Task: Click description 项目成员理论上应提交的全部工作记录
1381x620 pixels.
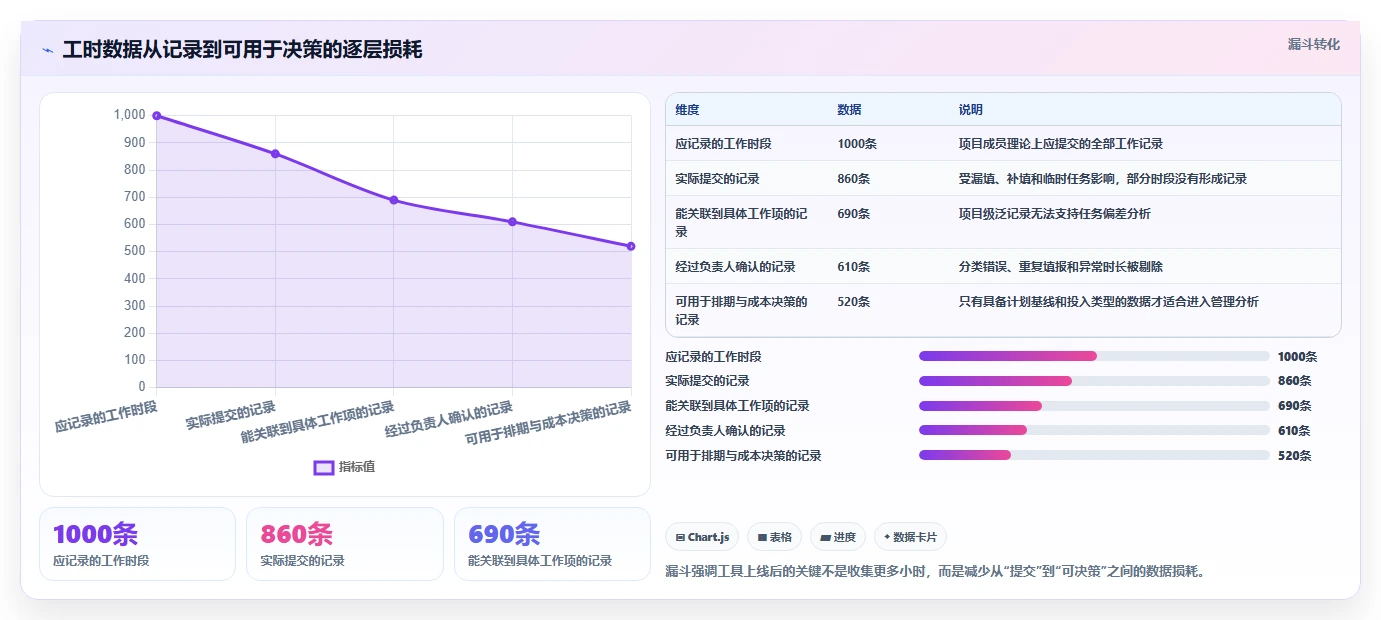Action: (1060, 144)
